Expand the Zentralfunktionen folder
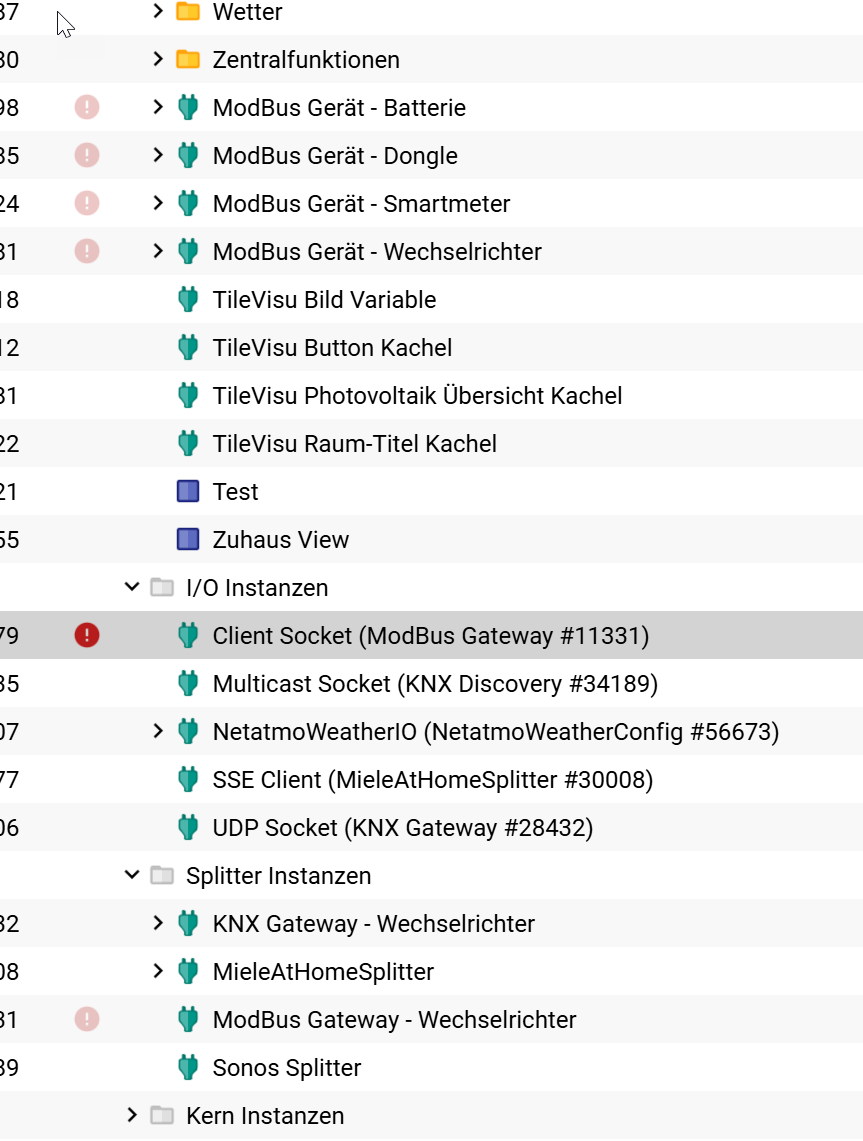 (x=158, y=59)
